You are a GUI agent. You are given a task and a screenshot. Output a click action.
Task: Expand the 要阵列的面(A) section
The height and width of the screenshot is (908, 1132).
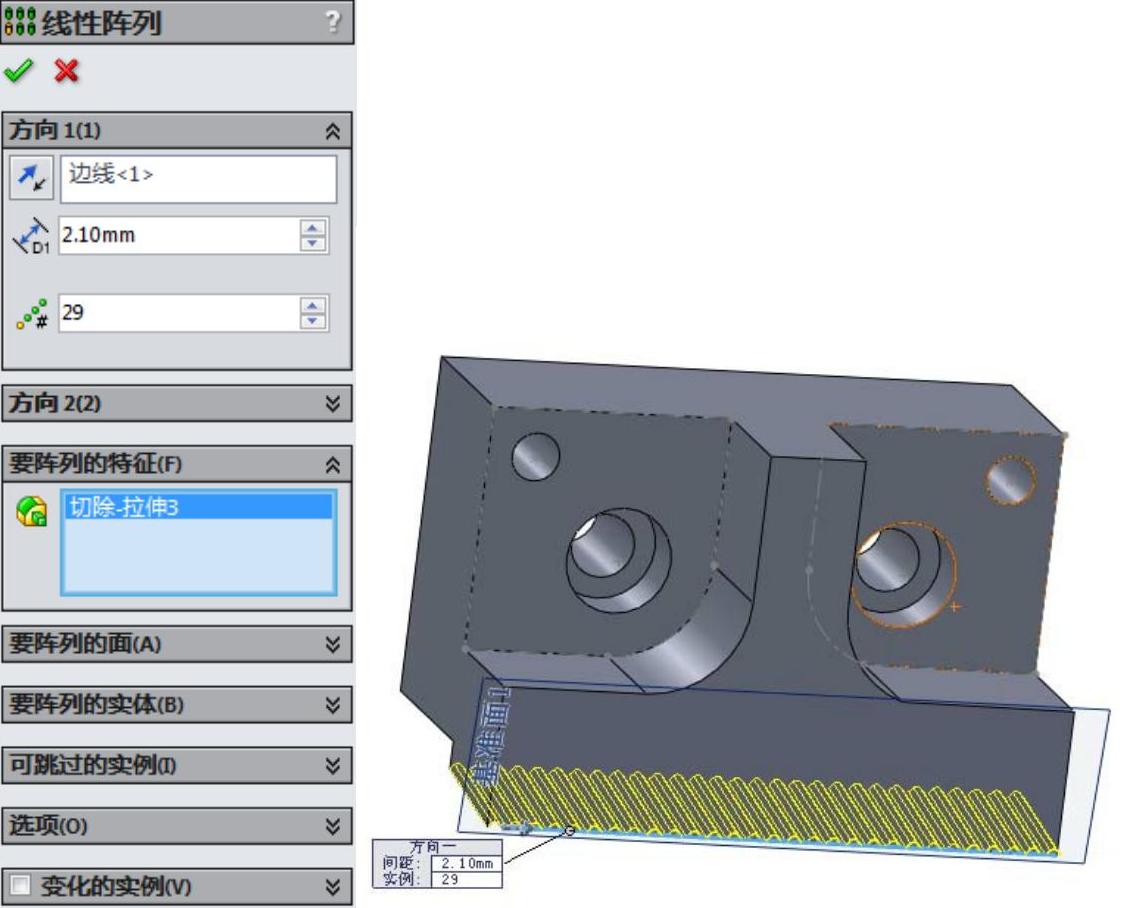(333, 644)
